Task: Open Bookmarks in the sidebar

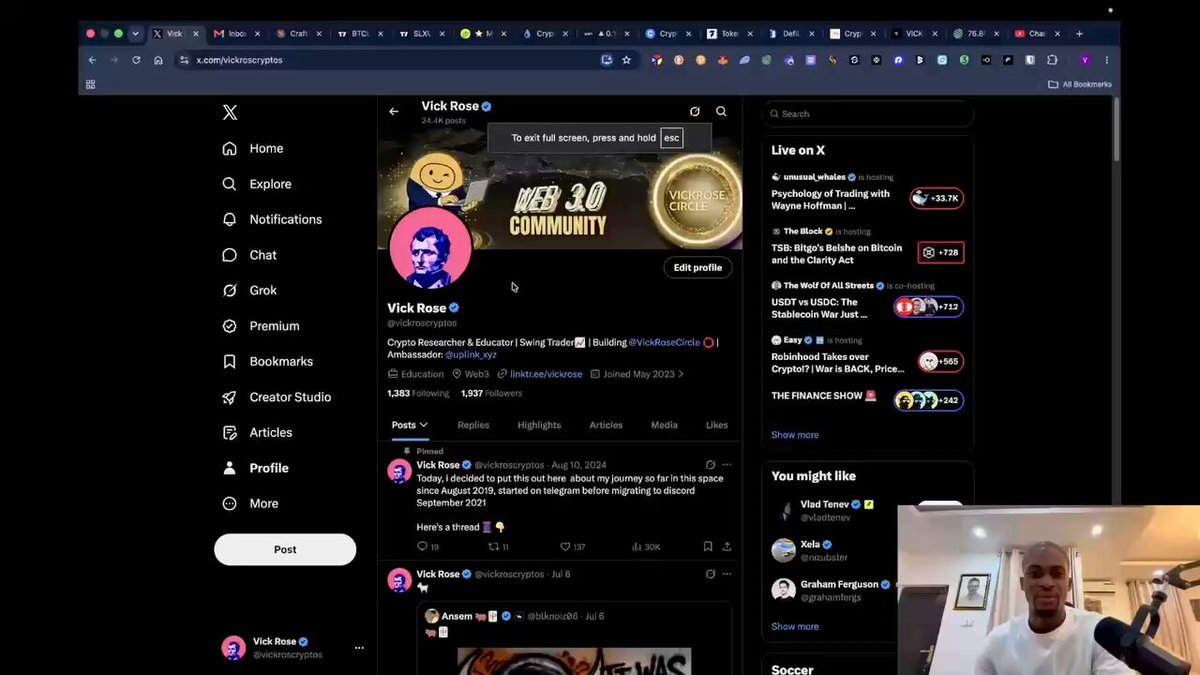Action: 267,361
